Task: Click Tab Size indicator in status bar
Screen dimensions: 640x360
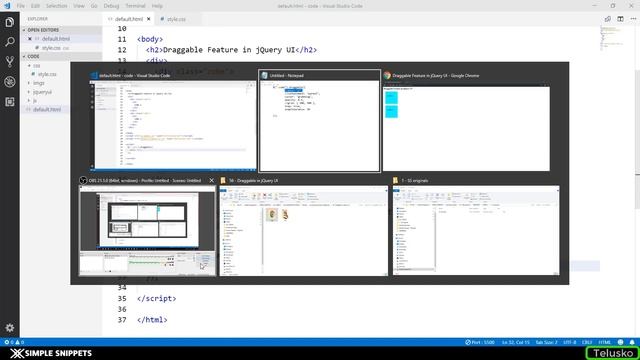Action: (546, 342)
